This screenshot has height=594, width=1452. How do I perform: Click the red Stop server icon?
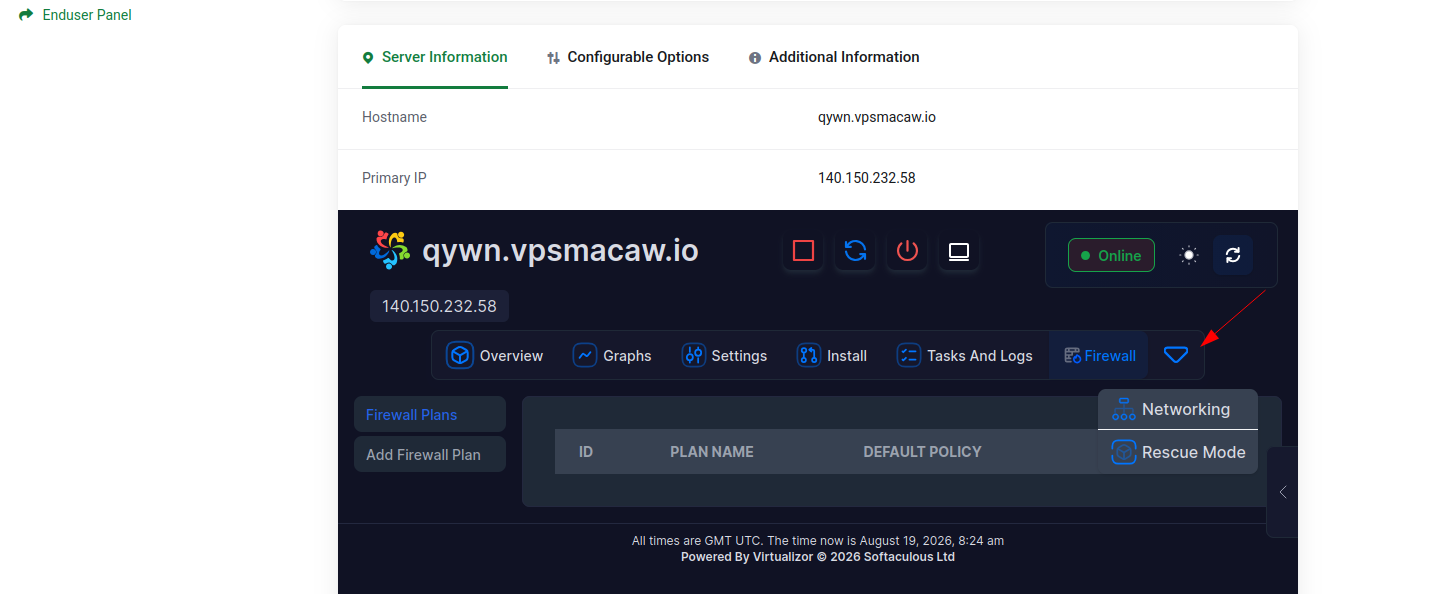pos(803,250)
